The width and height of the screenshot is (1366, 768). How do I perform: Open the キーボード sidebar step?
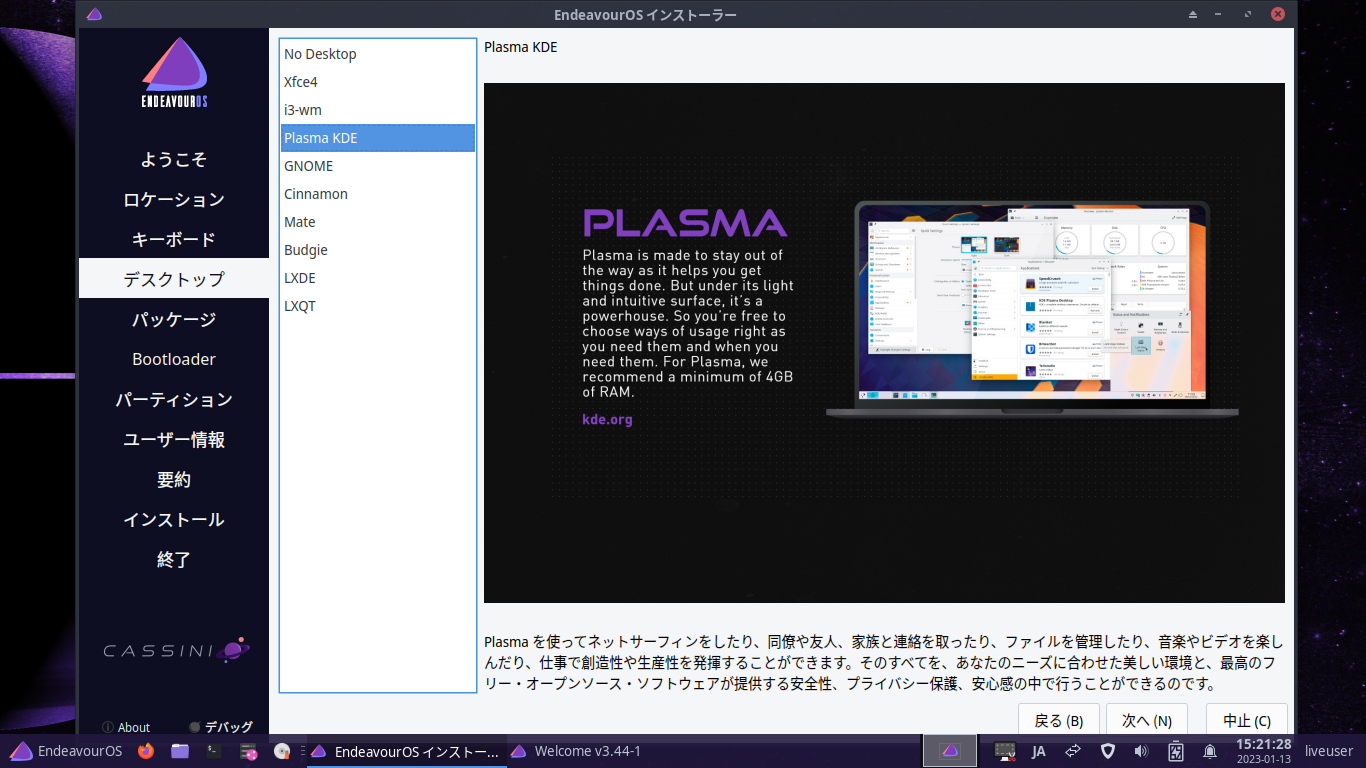174,239
